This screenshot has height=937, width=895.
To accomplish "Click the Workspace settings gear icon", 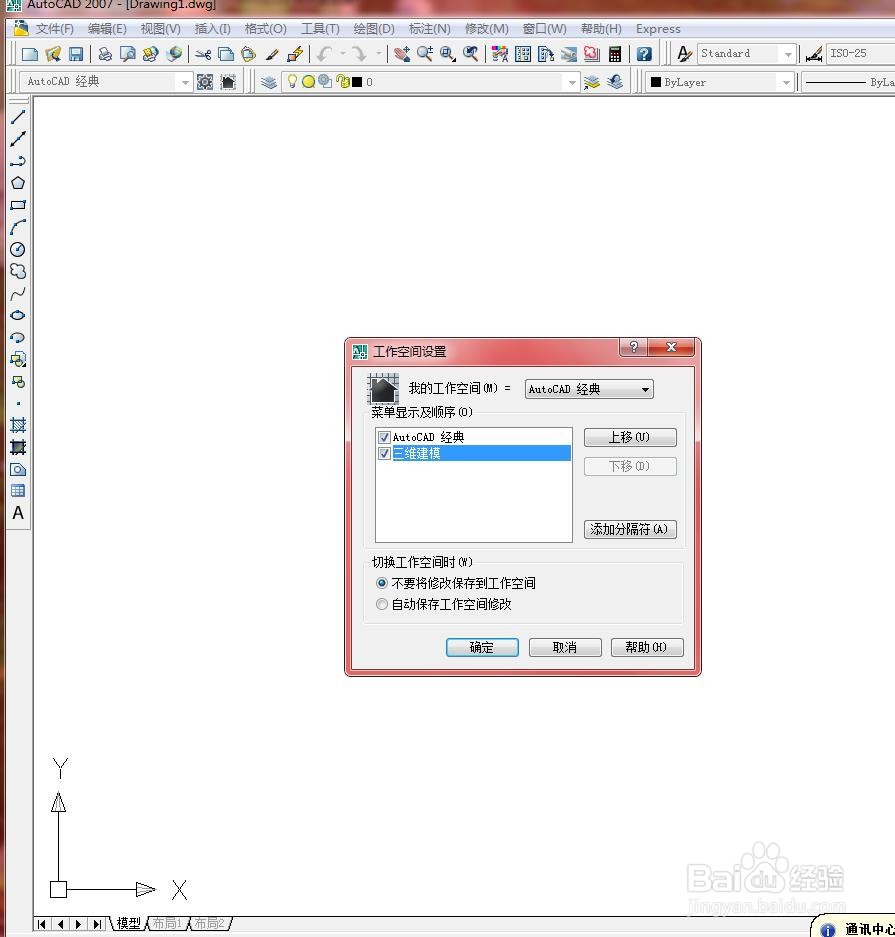I will [205, 82].
